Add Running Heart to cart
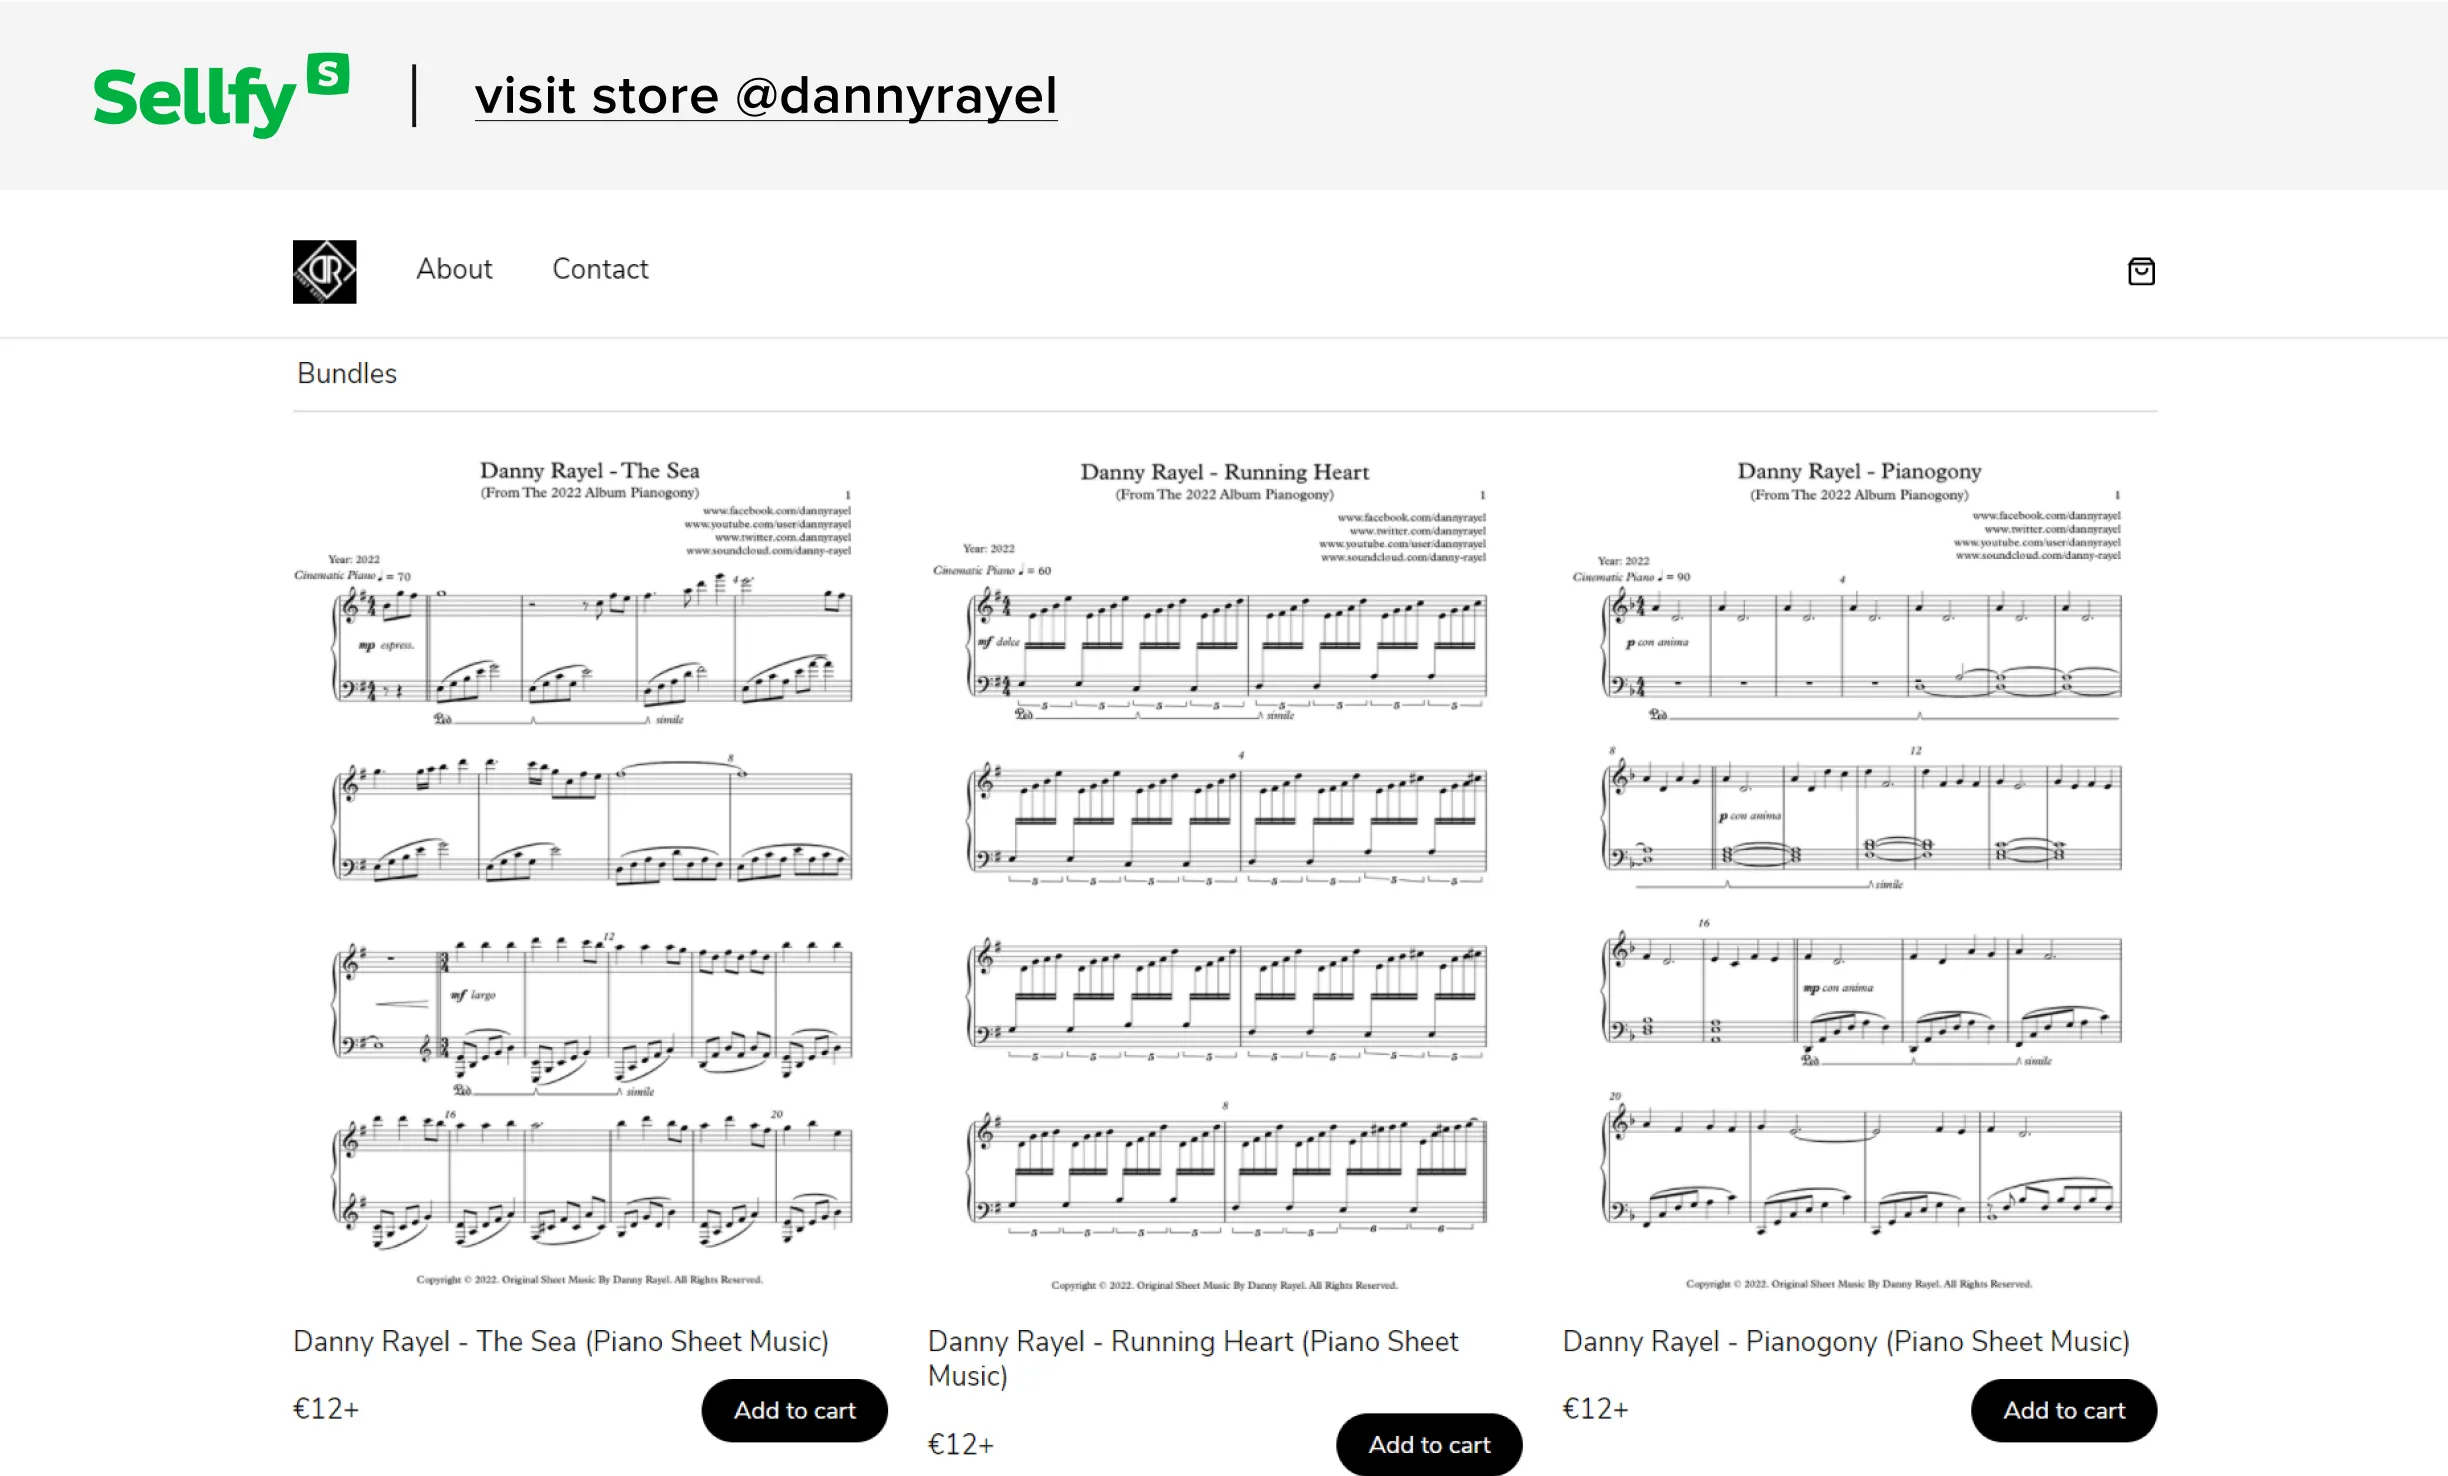 pyautogui.click(x=1429, y=1444)
